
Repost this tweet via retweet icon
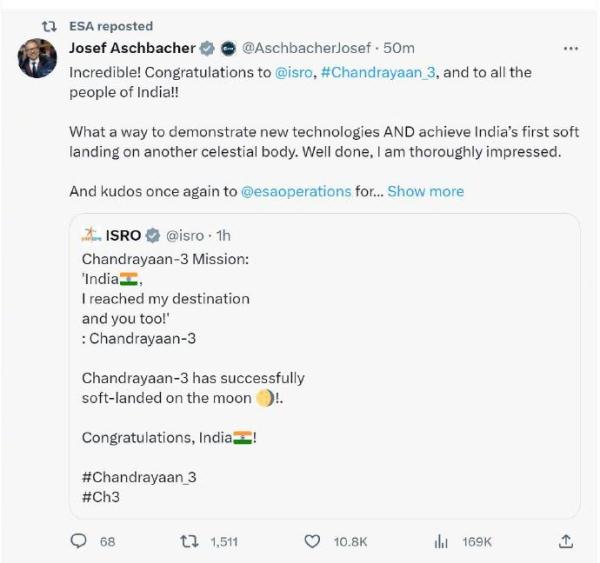click(188, 541)
